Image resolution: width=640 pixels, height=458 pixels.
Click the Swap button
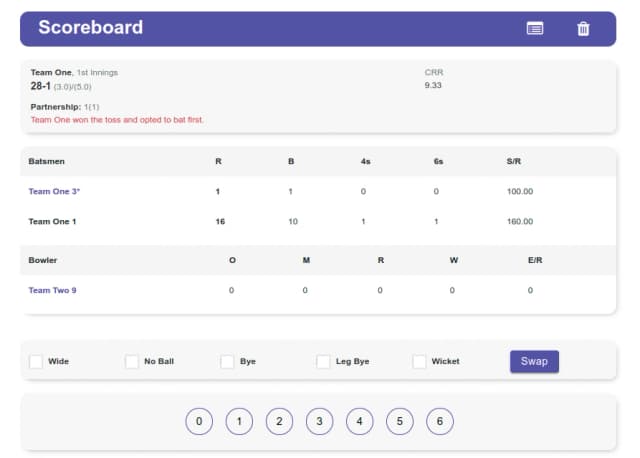tap(534, 361)
